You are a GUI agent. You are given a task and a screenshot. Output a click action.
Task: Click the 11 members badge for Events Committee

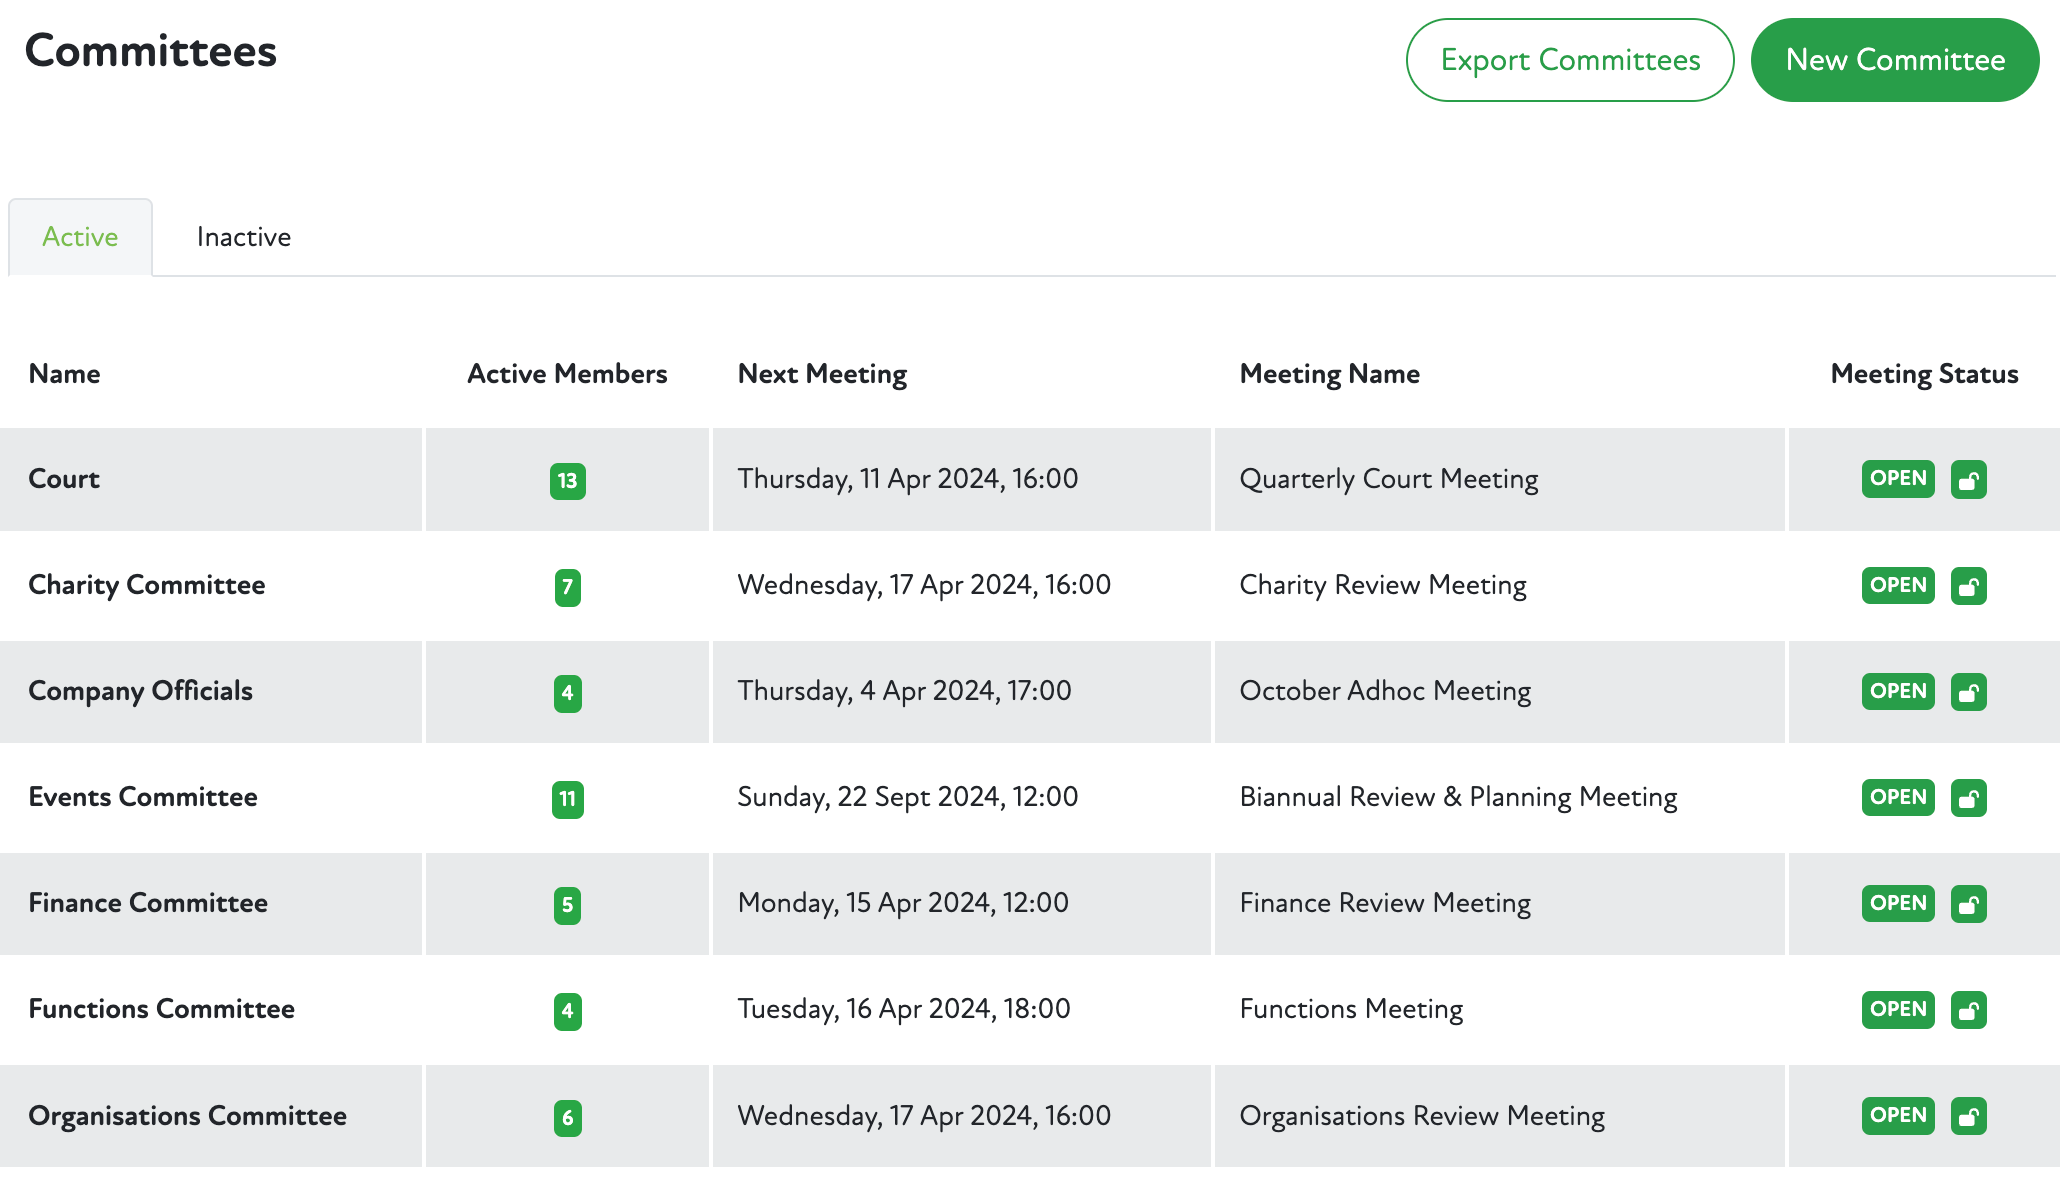[x=567, y=799]
